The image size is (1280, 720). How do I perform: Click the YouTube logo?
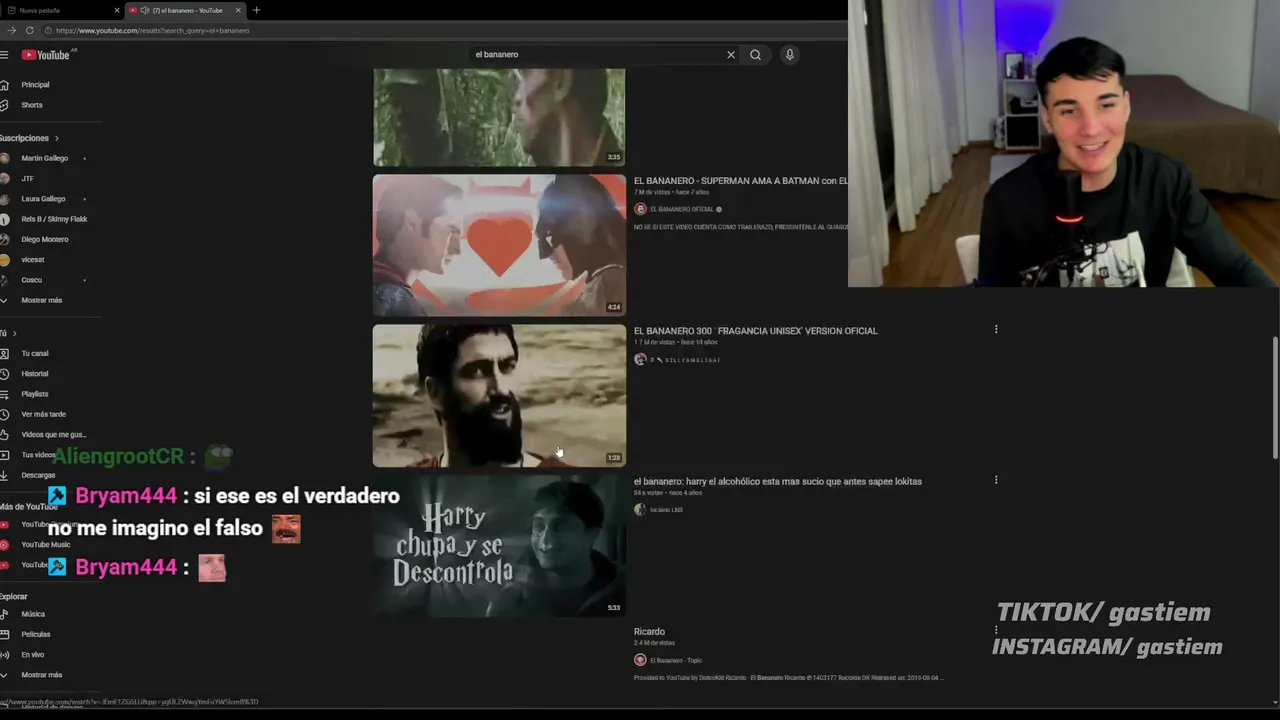[x=46, y=55]
